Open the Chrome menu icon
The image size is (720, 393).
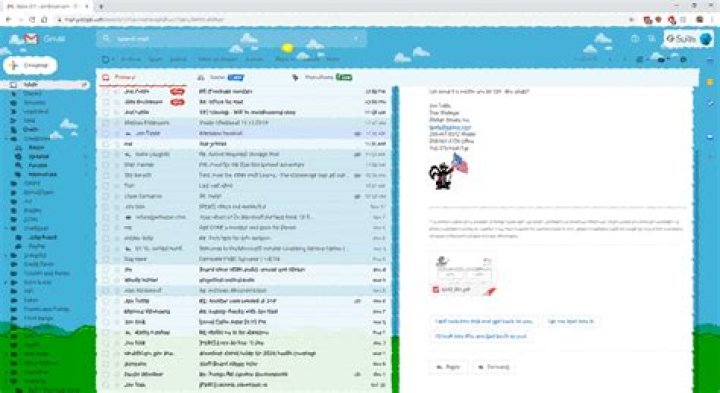712,20
